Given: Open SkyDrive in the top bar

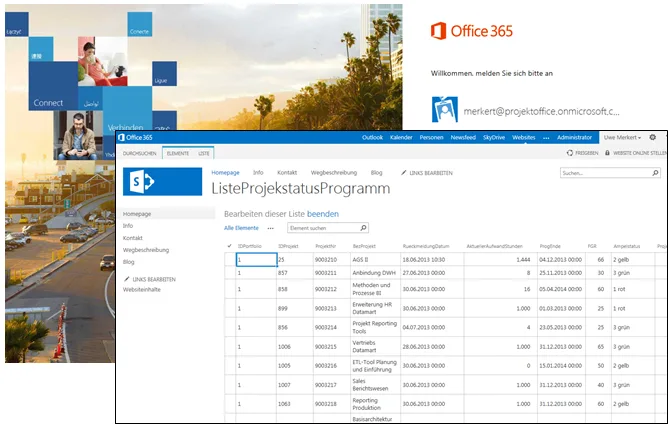Looking at the screenshot, I should [x=494, y=138].
